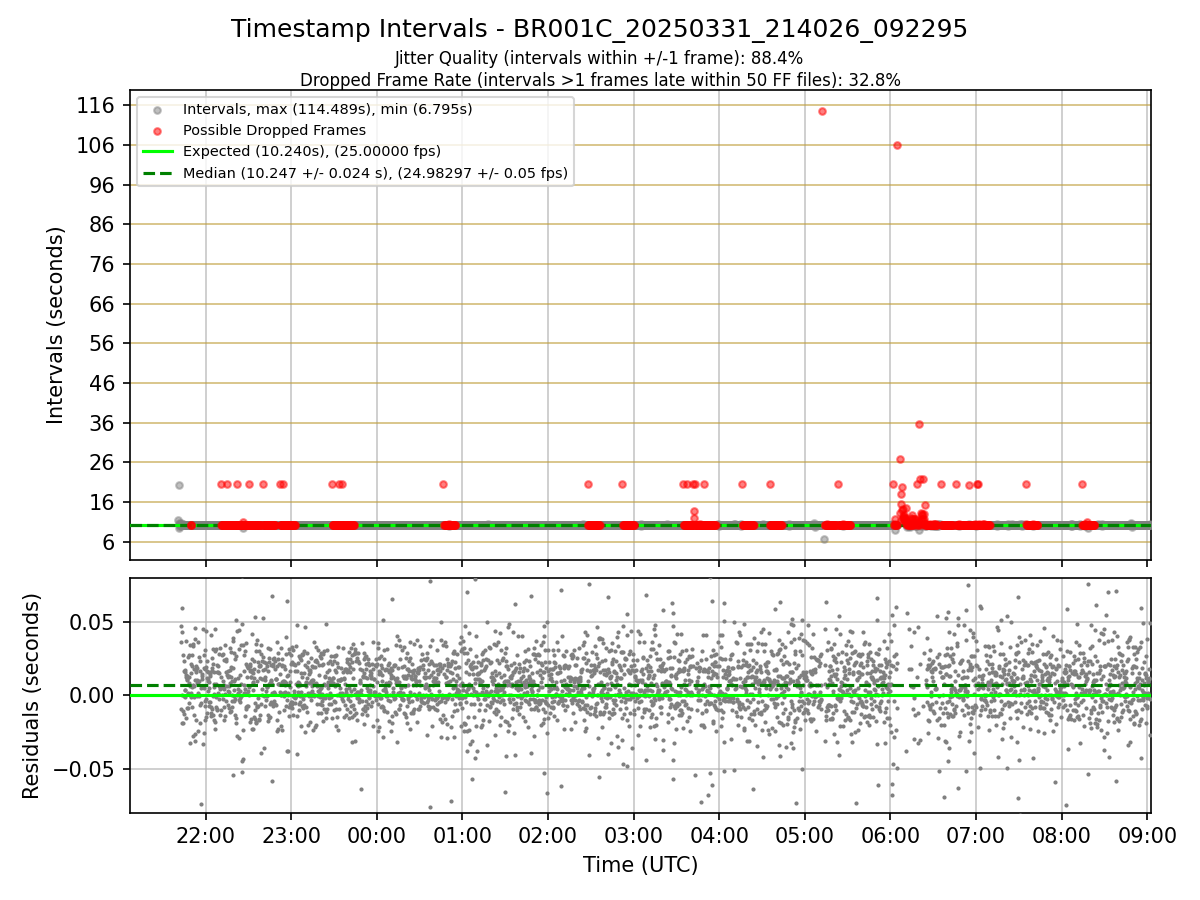The image size is (1200, 900).
Task: Click the Jitter Quality subtitle text
Action: coord(599,58)
